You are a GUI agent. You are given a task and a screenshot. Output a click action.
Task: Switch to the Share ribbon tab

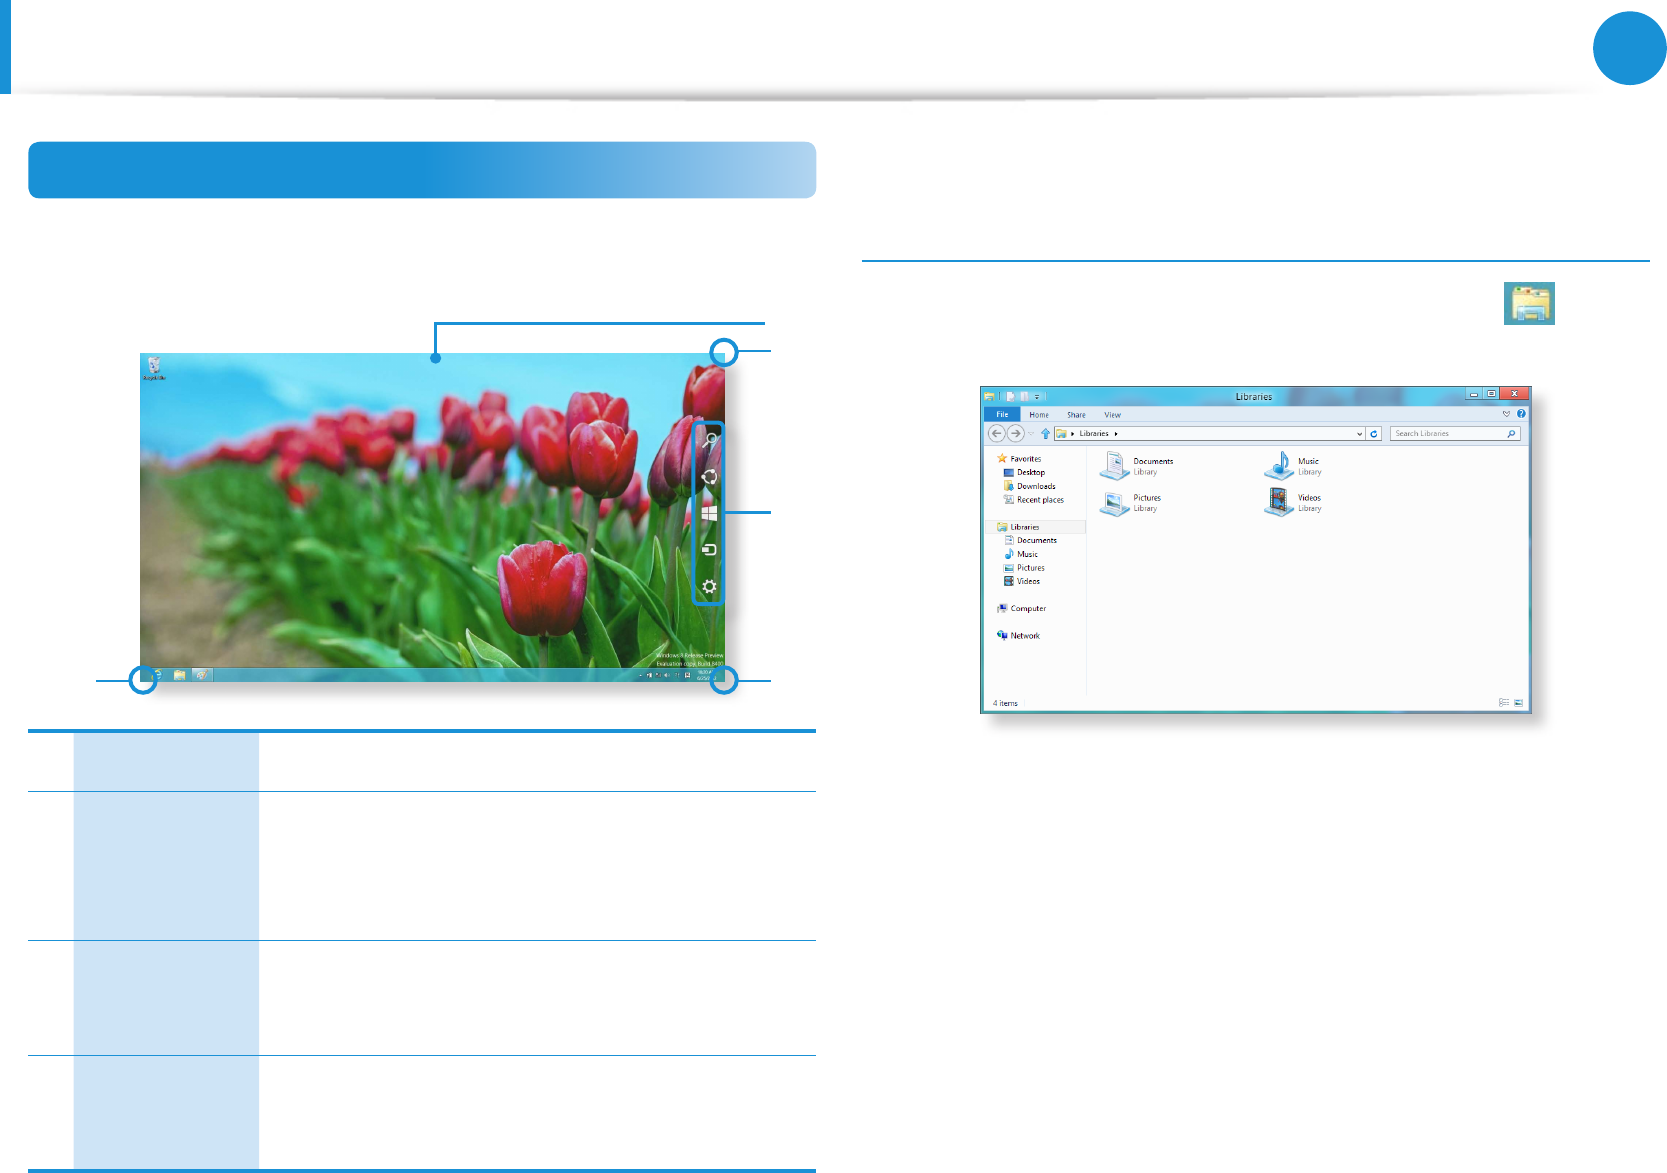[x=1076, y=415]
